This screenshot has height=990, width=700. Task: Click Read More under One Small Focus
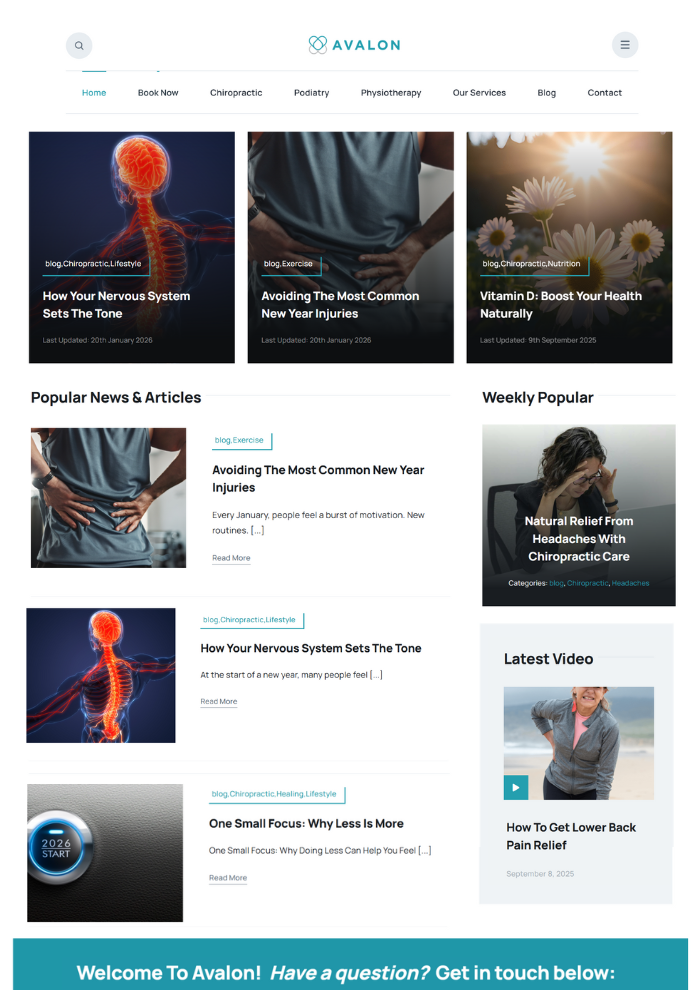228,878
